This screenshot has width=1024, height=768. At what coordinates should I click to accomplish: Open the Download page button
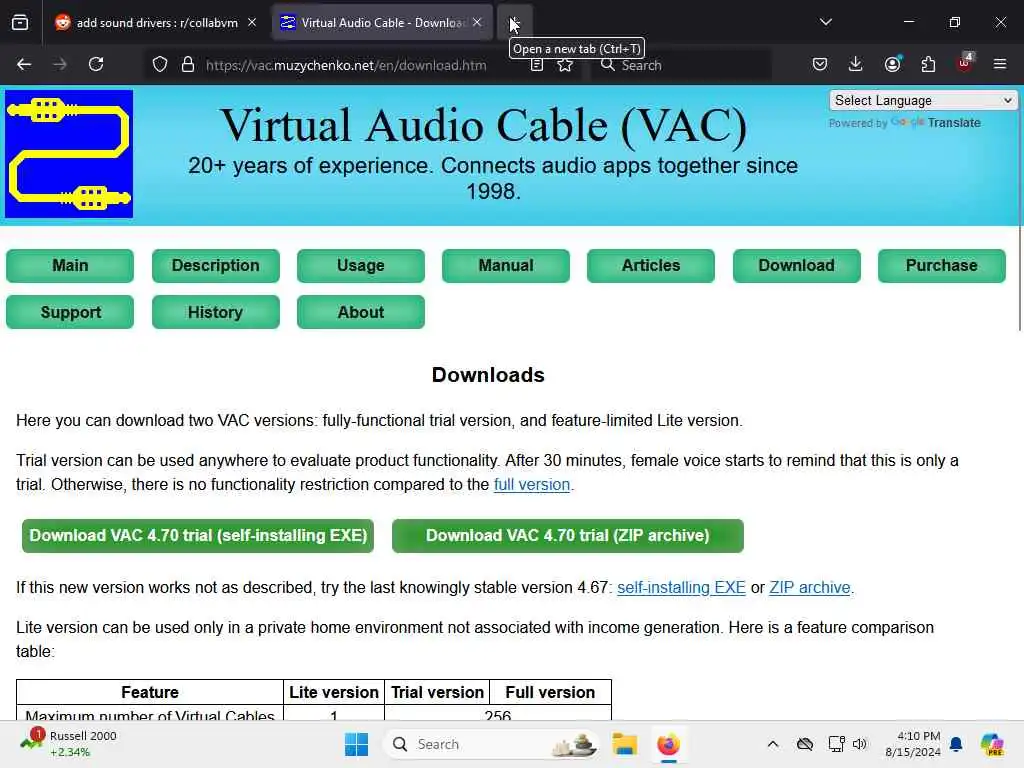[797, 266]
